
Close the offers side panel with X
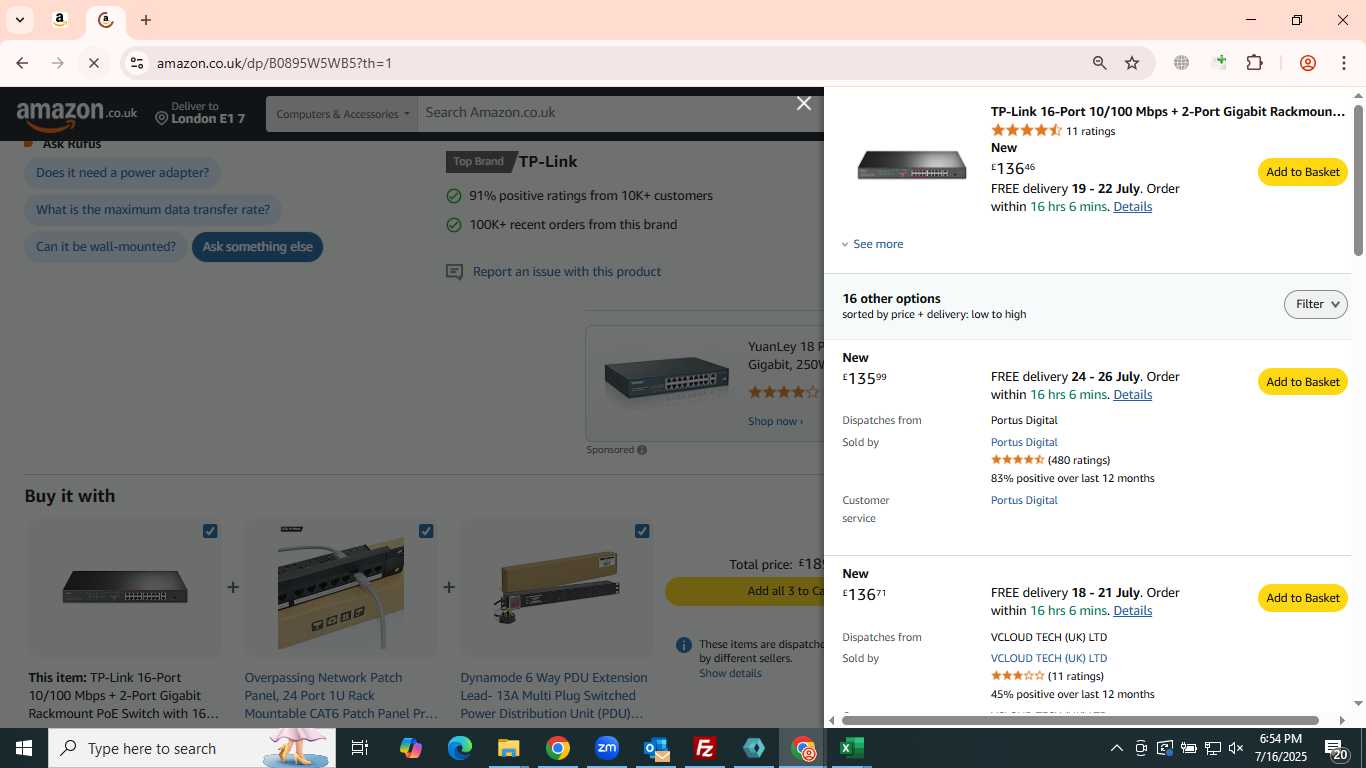803,103
